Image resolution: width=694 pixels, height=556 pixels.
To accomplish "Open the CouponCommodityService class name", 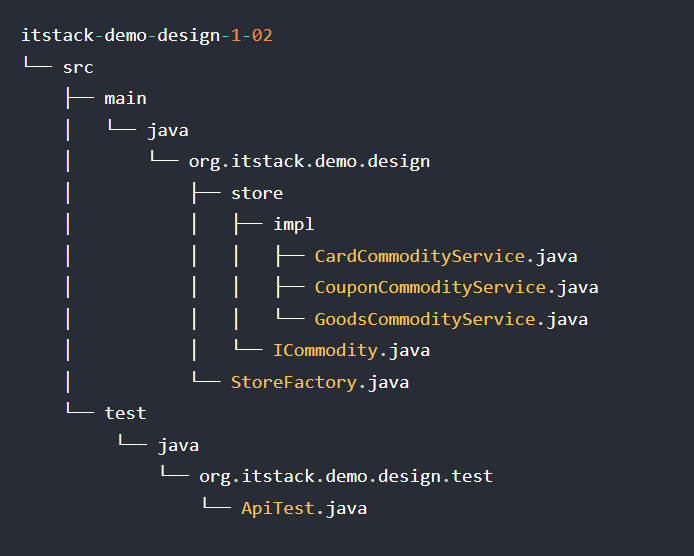I will 430,288.
